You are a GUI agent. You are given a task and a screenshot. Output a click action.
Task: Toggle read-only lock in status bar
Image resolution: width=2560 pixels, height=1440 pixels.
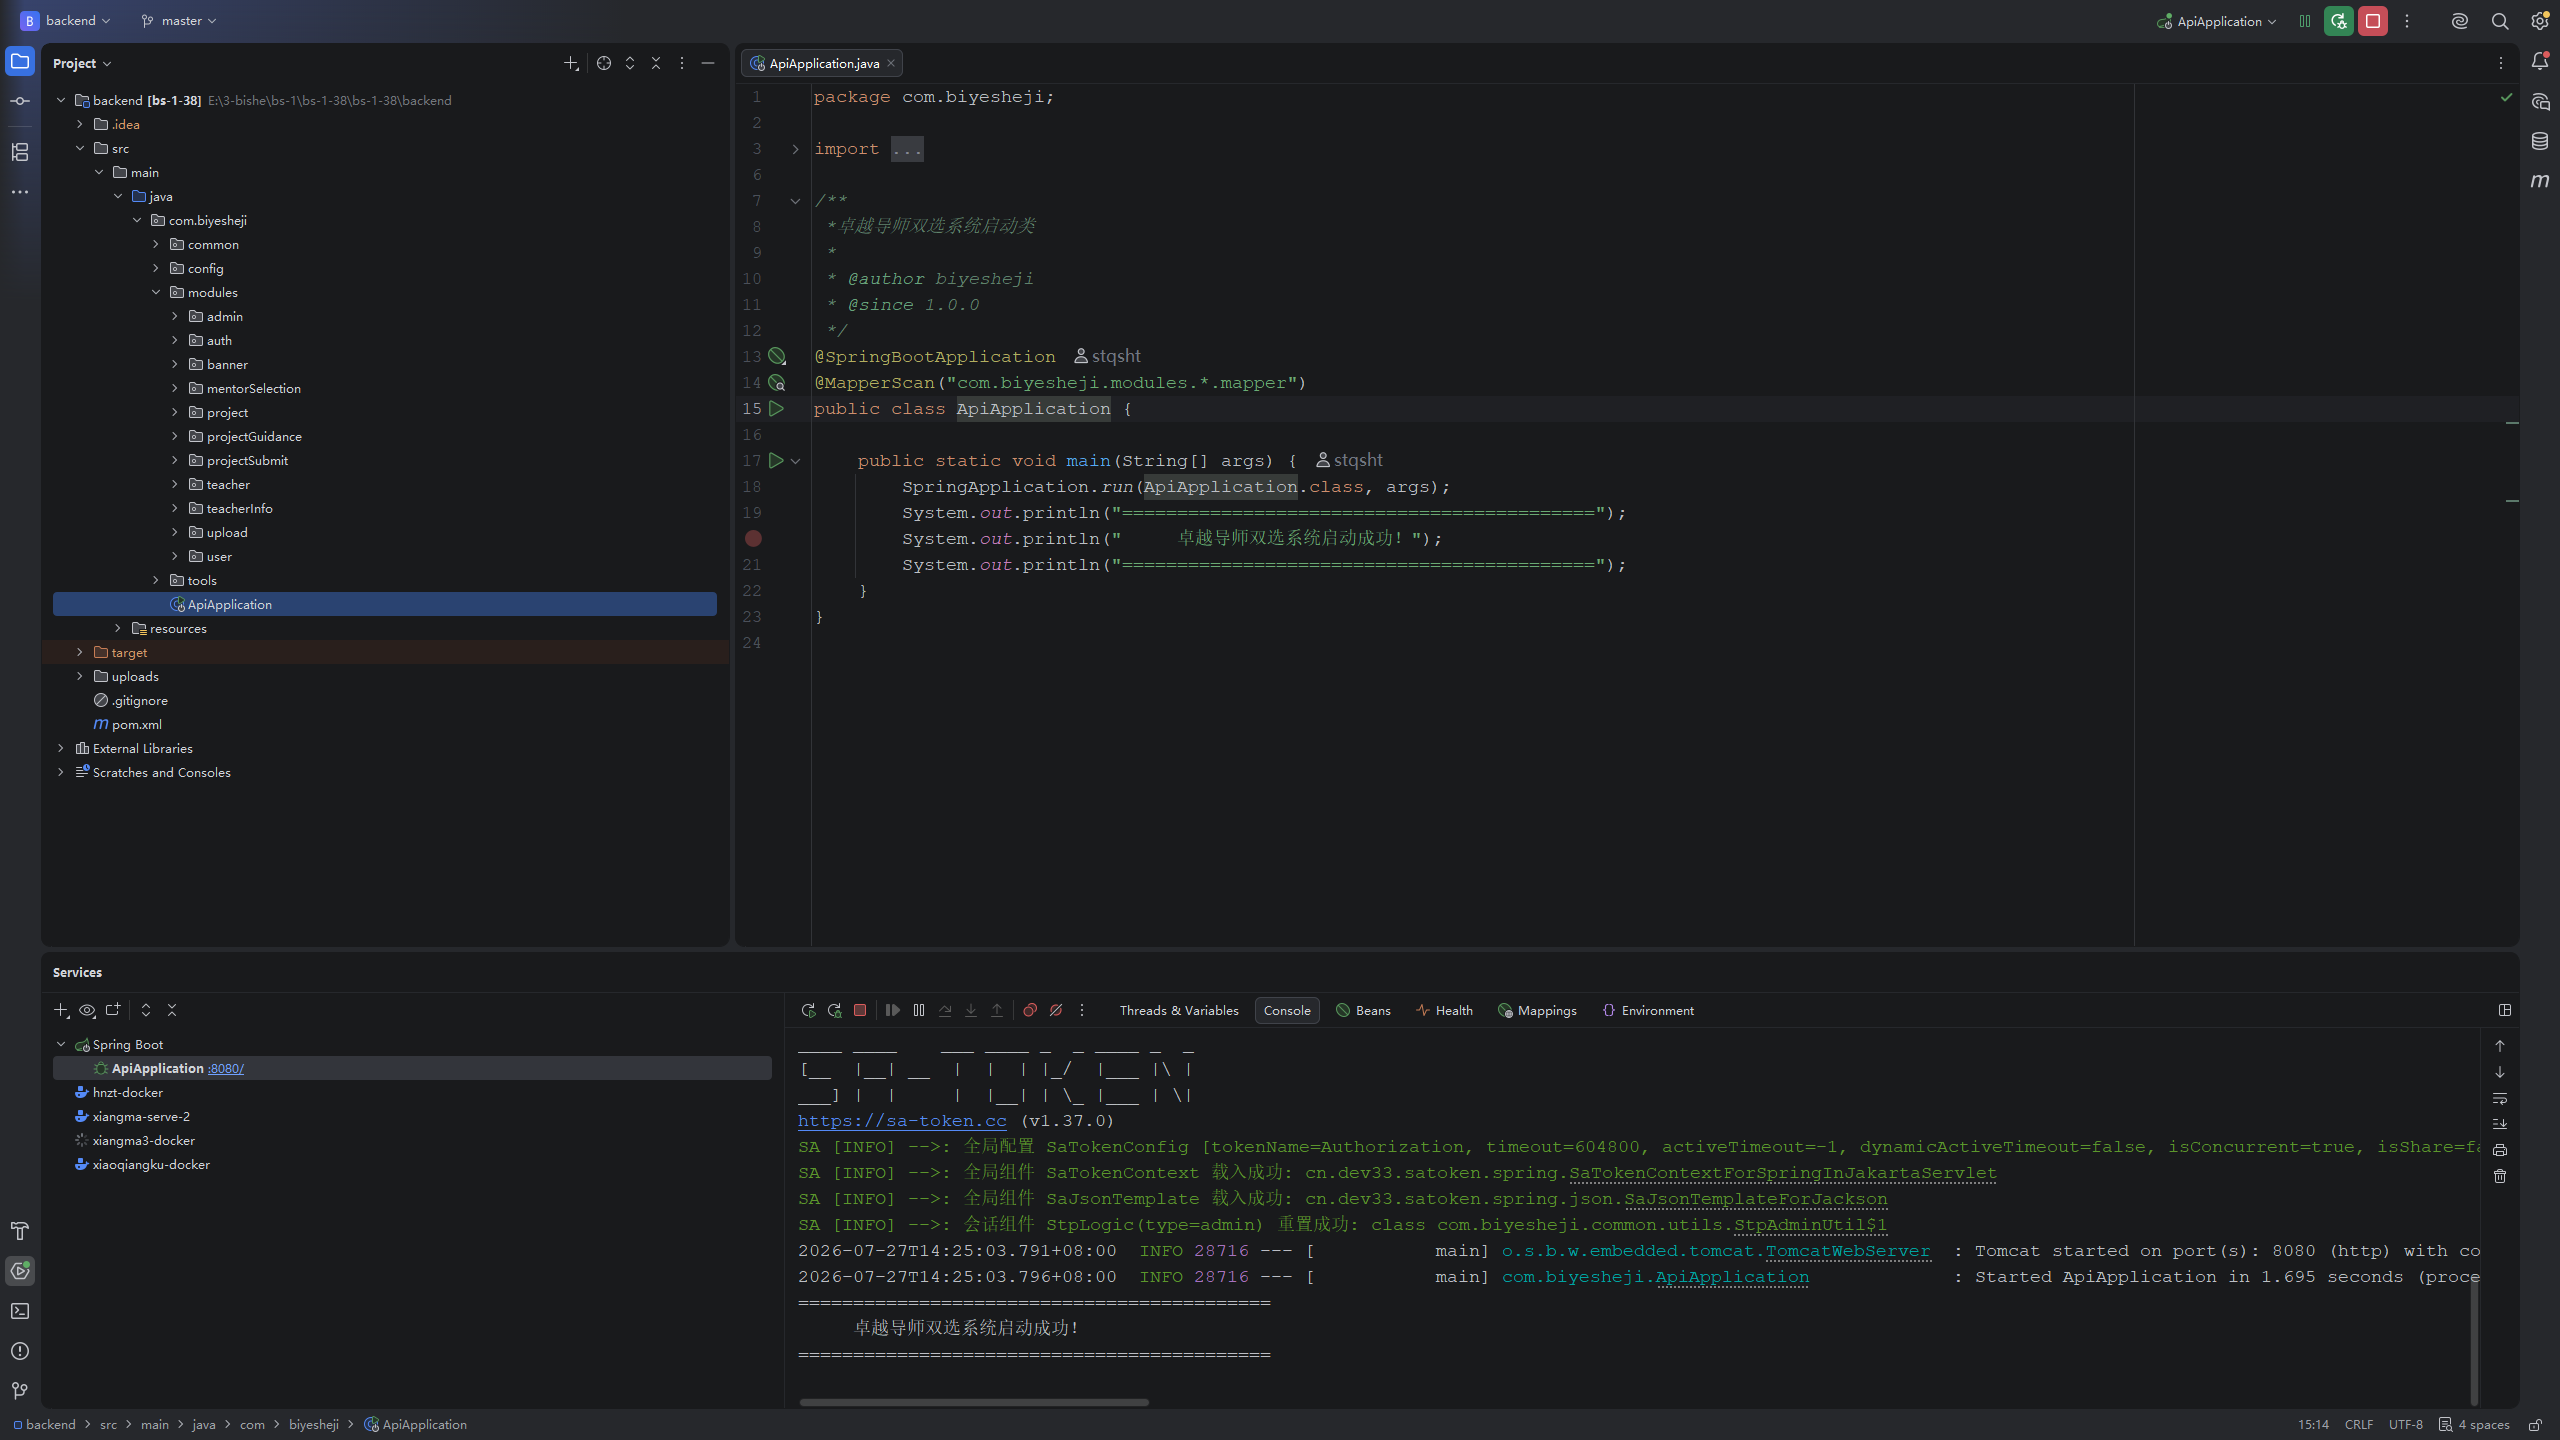(2535, 1425)
